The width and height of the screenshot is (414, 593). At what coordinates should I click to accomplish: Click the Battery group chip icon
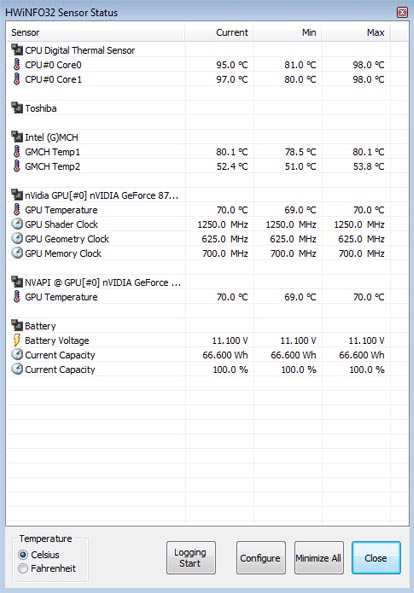(17, 326)
